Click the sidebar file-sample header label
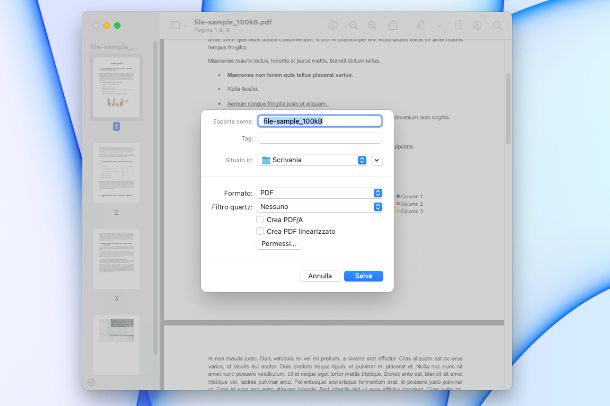This screenshot has height=406, width=610. point(114,47)
